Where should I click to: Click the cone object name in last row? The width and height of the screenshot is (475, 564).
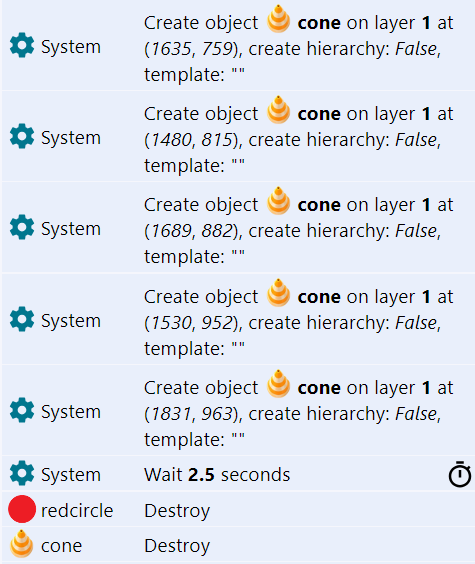(61, 546)
